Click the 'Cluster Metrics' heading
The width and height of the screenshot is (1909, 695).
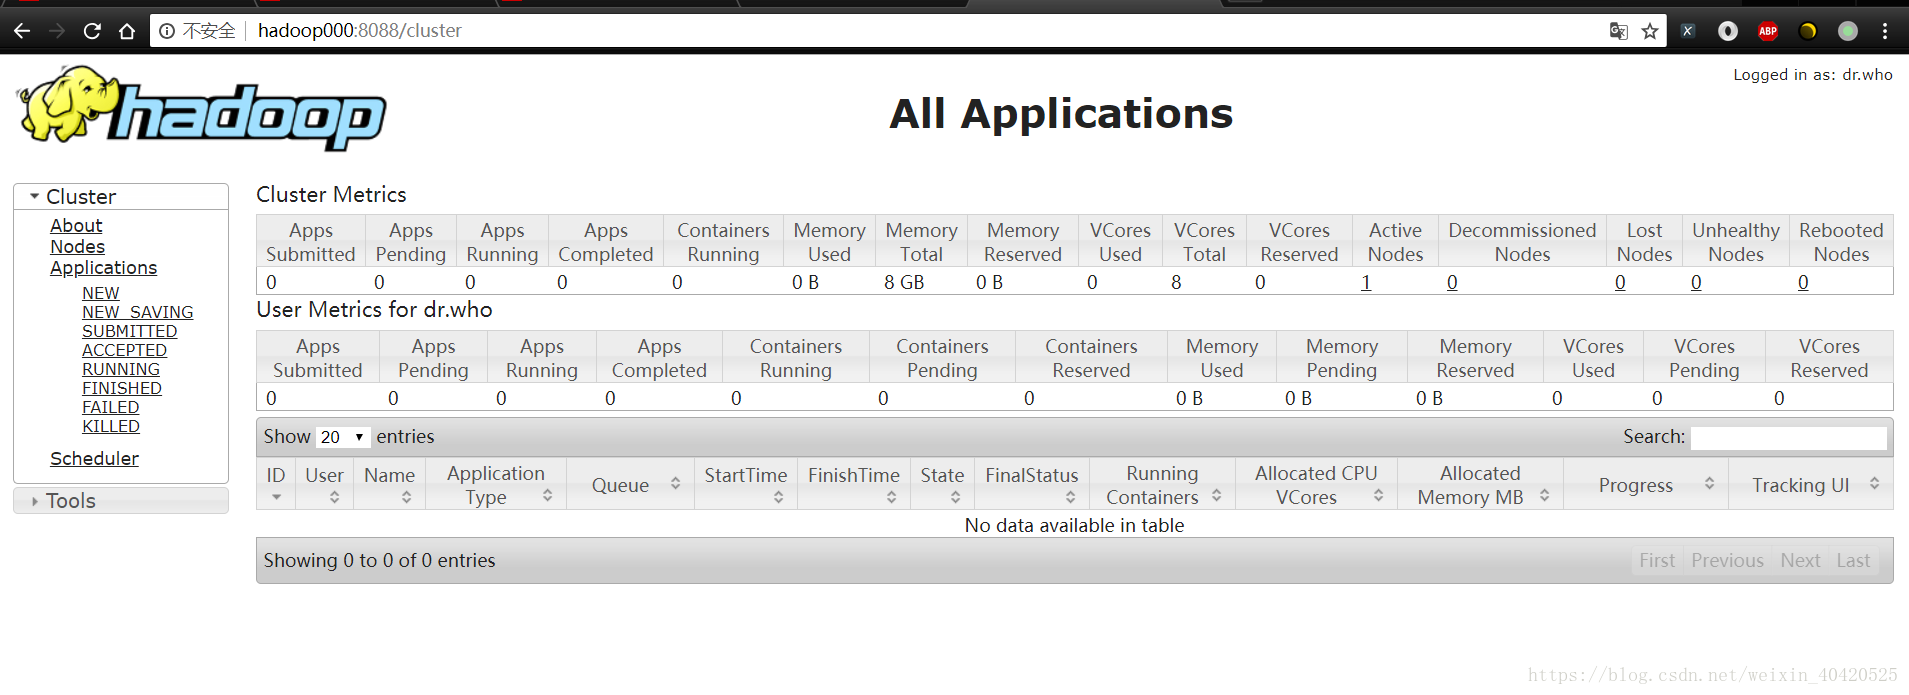331,194
